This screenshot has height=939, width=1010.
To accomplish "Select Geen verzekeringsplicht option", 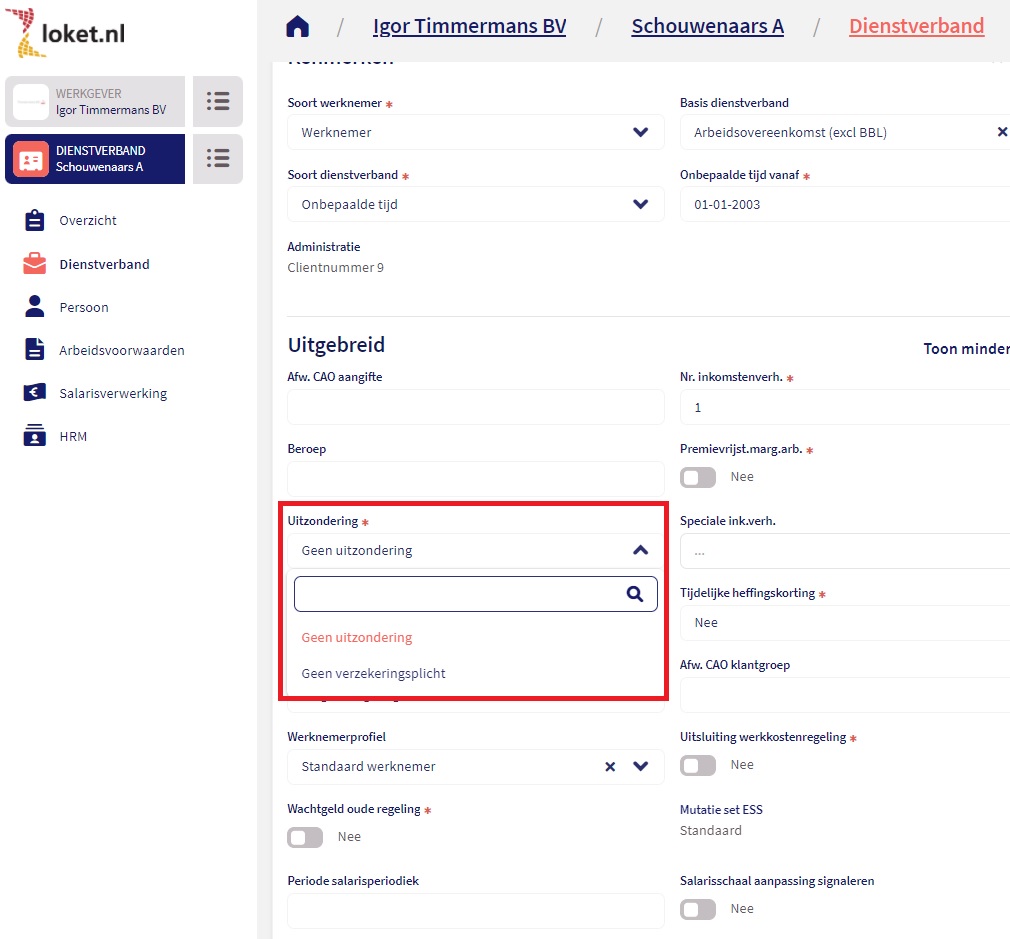I will (373, 674).
